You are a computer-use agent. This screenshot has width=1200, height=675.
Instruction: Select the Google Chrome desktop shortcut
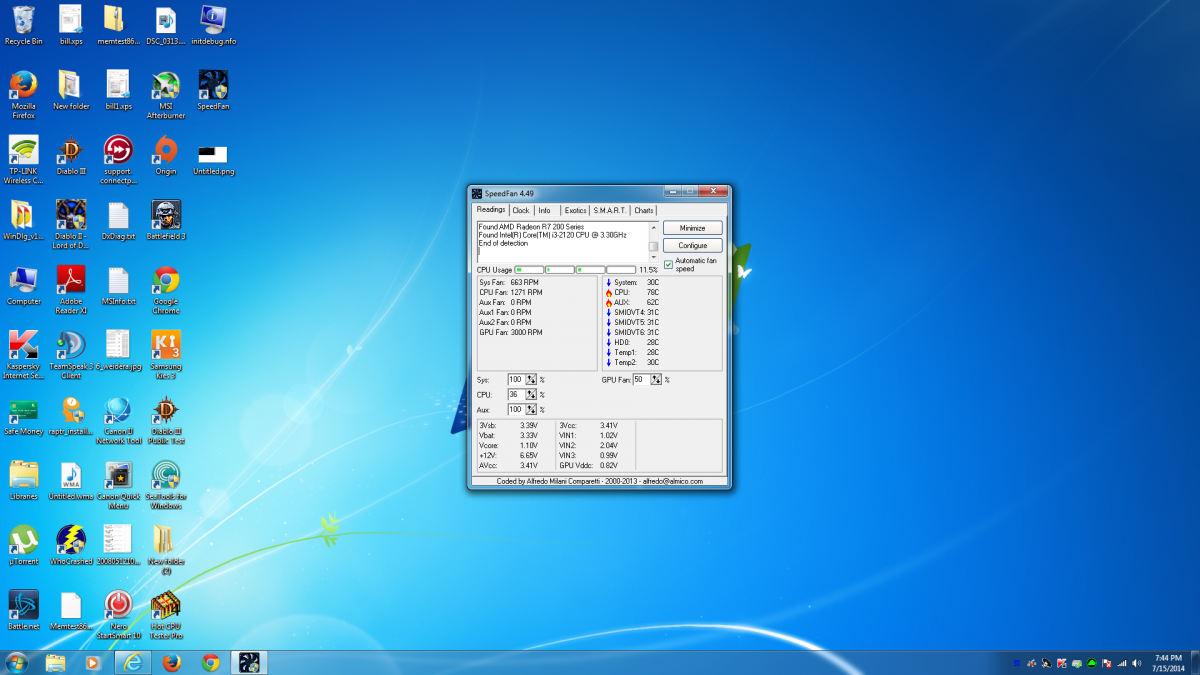(165, 290)
